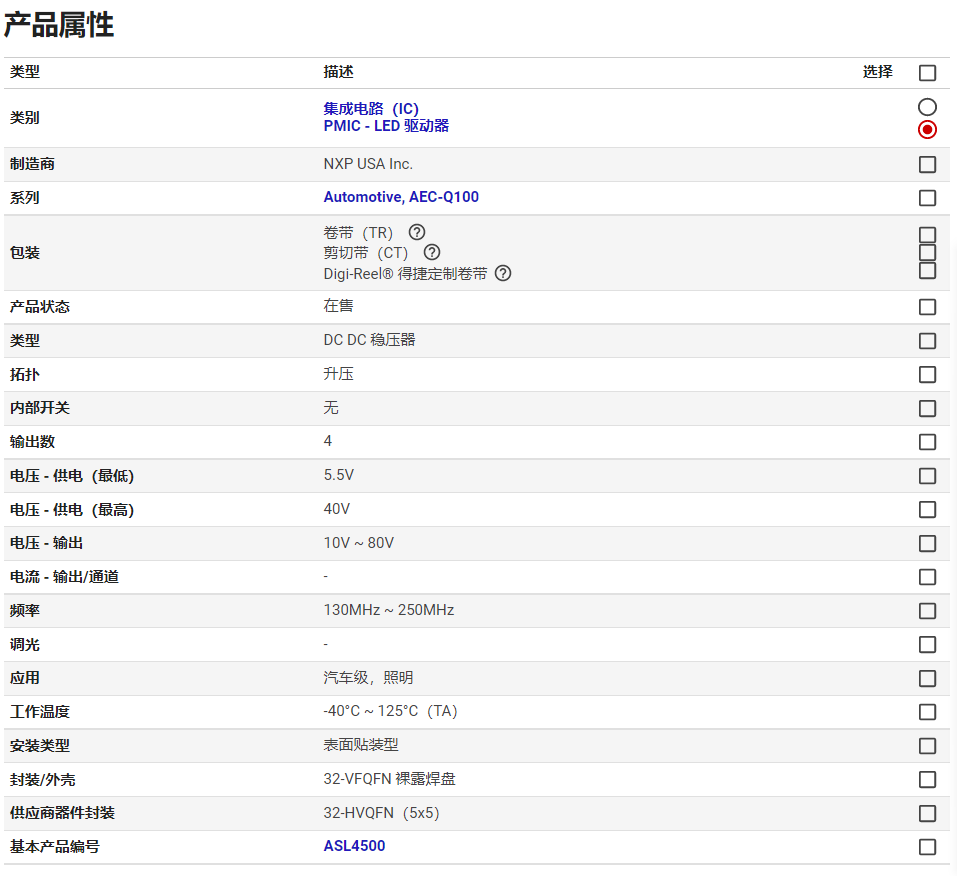This screenshot has height=876, width=957.
Task: Click the 32-VFQFN 裸露焊盘 package value
Action: pos(389,779)
